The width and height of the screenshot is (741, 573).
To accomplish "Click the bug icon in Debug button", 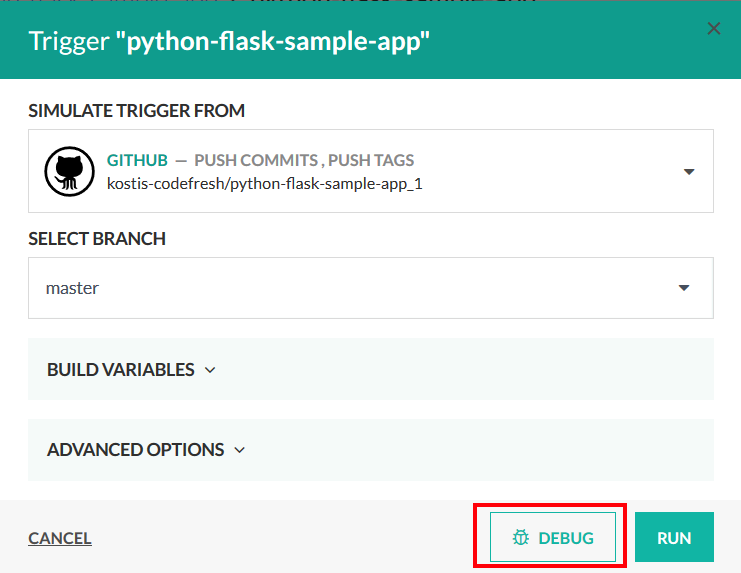I will pos(520,538).
